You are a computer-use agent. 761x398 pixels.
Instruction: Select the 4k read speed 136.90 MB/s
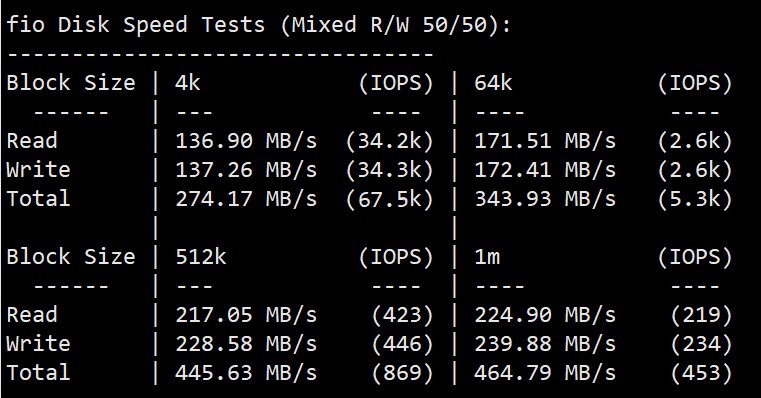[246, 141]
